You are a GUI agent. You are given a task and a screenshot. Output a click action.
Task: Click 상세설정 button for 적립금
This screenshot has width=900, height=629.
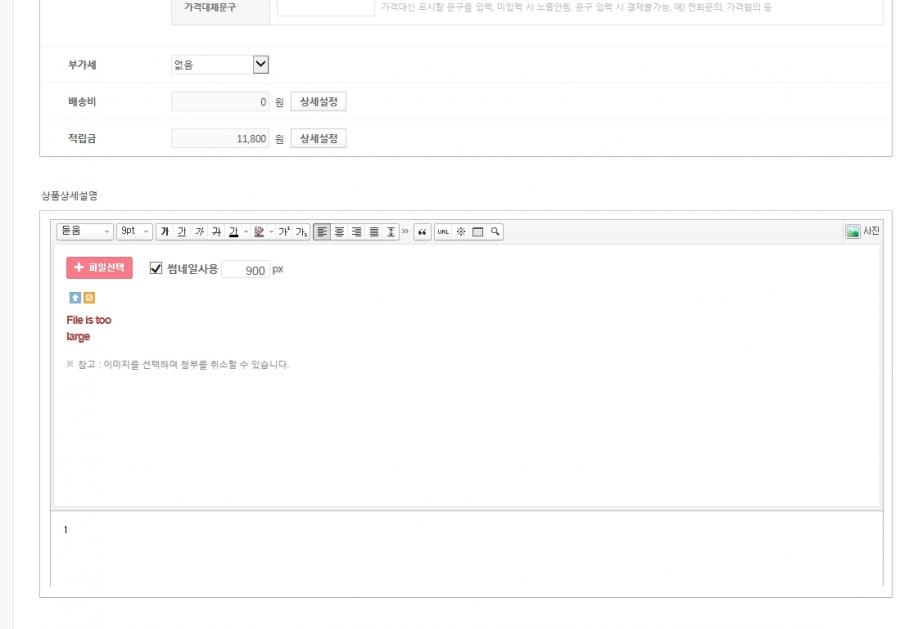click(318, 138)
